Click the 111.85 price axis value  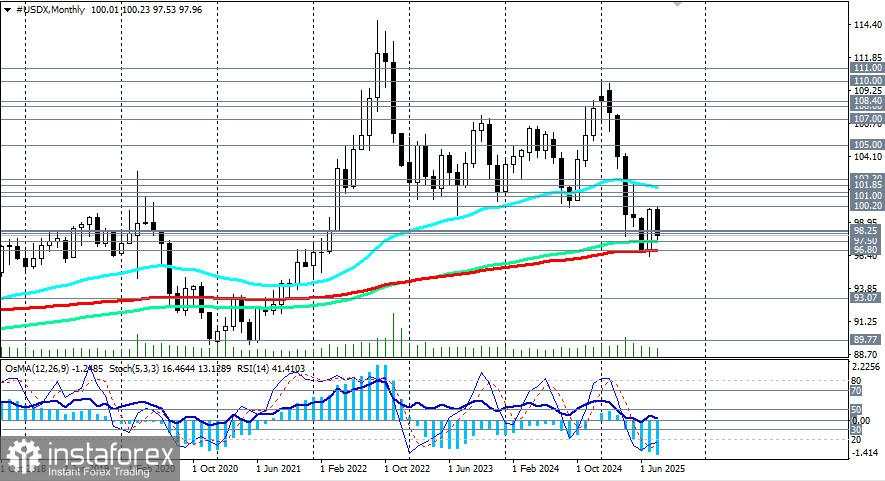click(x=868, y=58)
